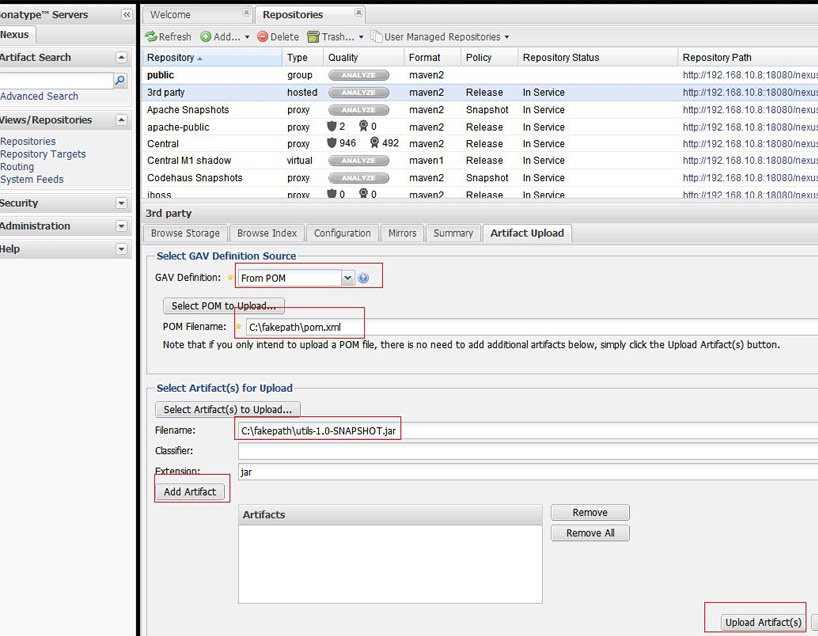The image size is (818, 636).
Task: Switch to the Configuration tab
Action: (x=342, y=233)
